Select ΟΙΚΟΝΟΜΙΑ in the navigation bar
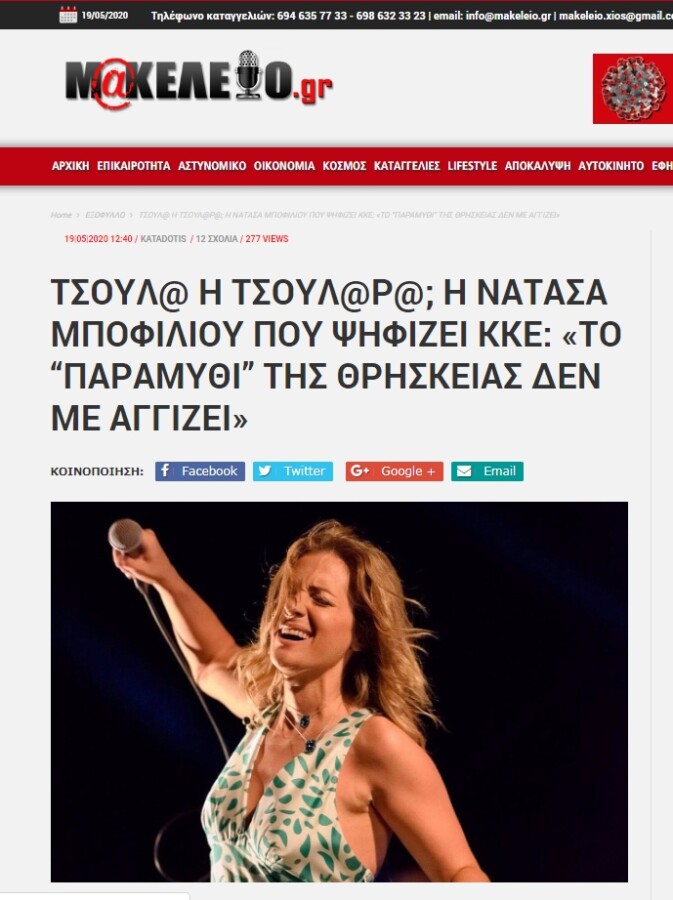The height and width of the screenshot is (900, 673). (285, 166)
